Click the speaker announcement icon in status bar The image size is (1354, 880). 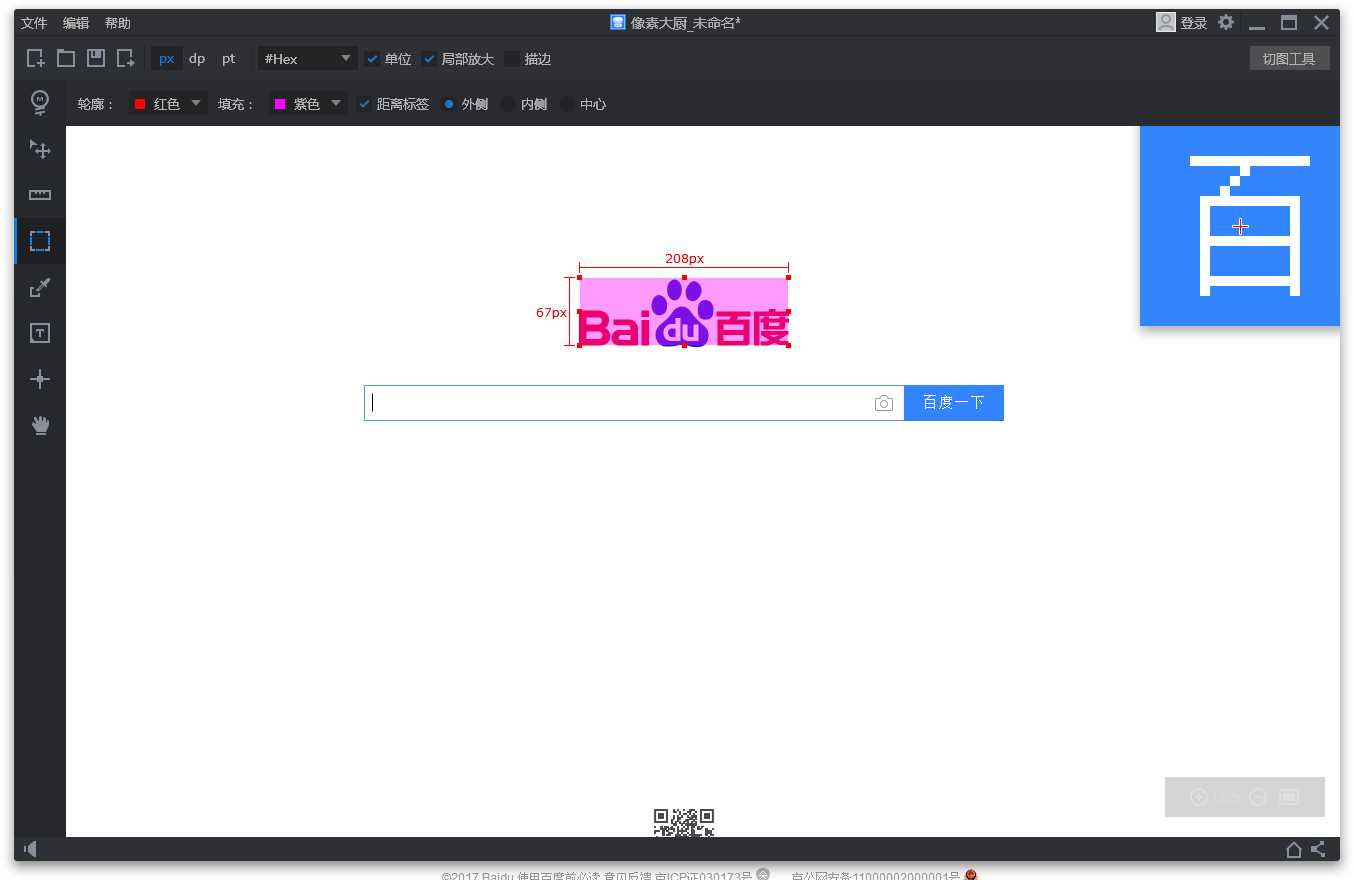tap(30, 849)
